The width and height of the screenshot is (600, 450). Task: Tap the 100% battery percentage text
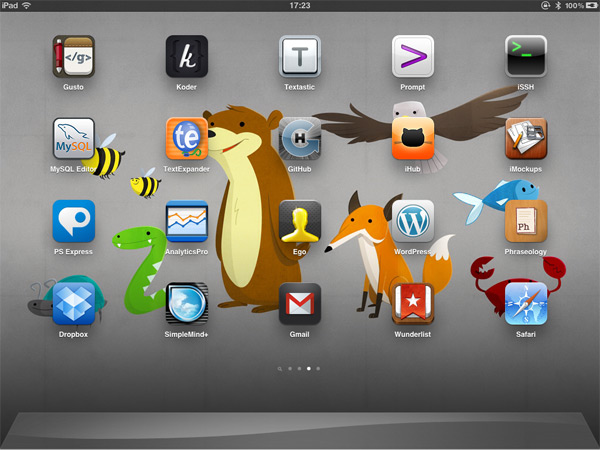[x=574, y=5]
